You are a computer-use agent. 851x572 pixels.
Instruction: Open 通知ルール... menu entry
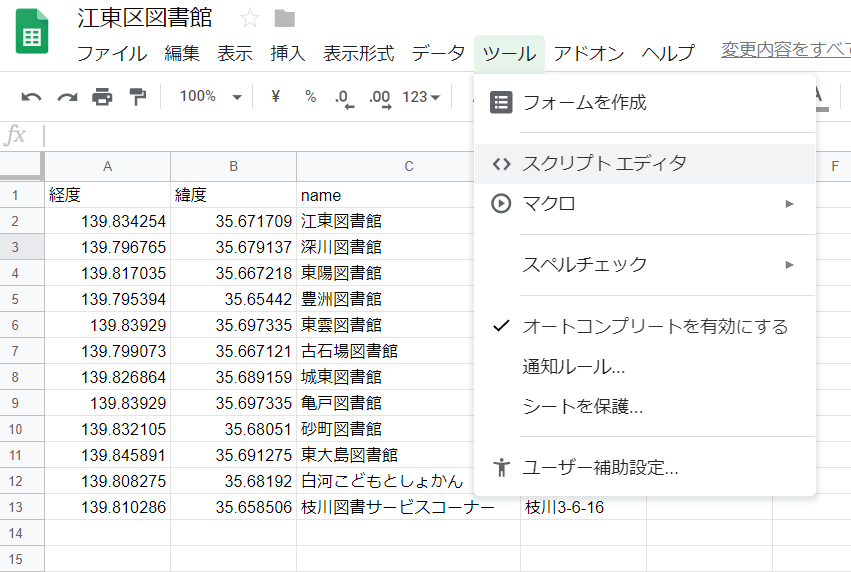pyautogui.click(x=645, y=367)
